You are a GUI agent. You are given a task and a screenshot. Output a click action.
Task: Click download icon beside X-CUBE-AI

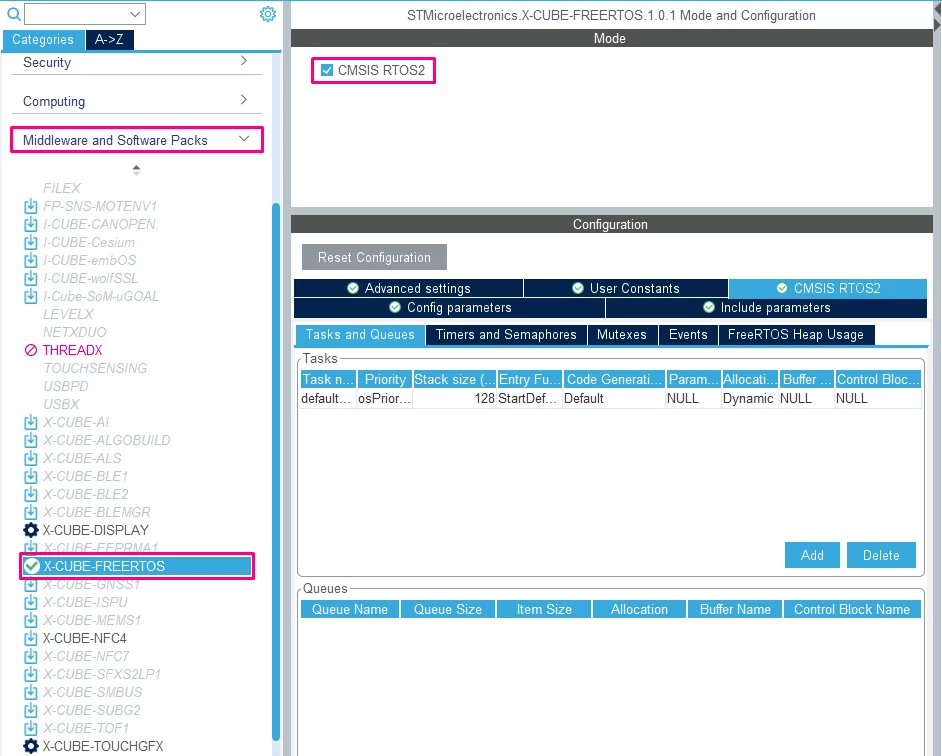(x=31, y=422)
